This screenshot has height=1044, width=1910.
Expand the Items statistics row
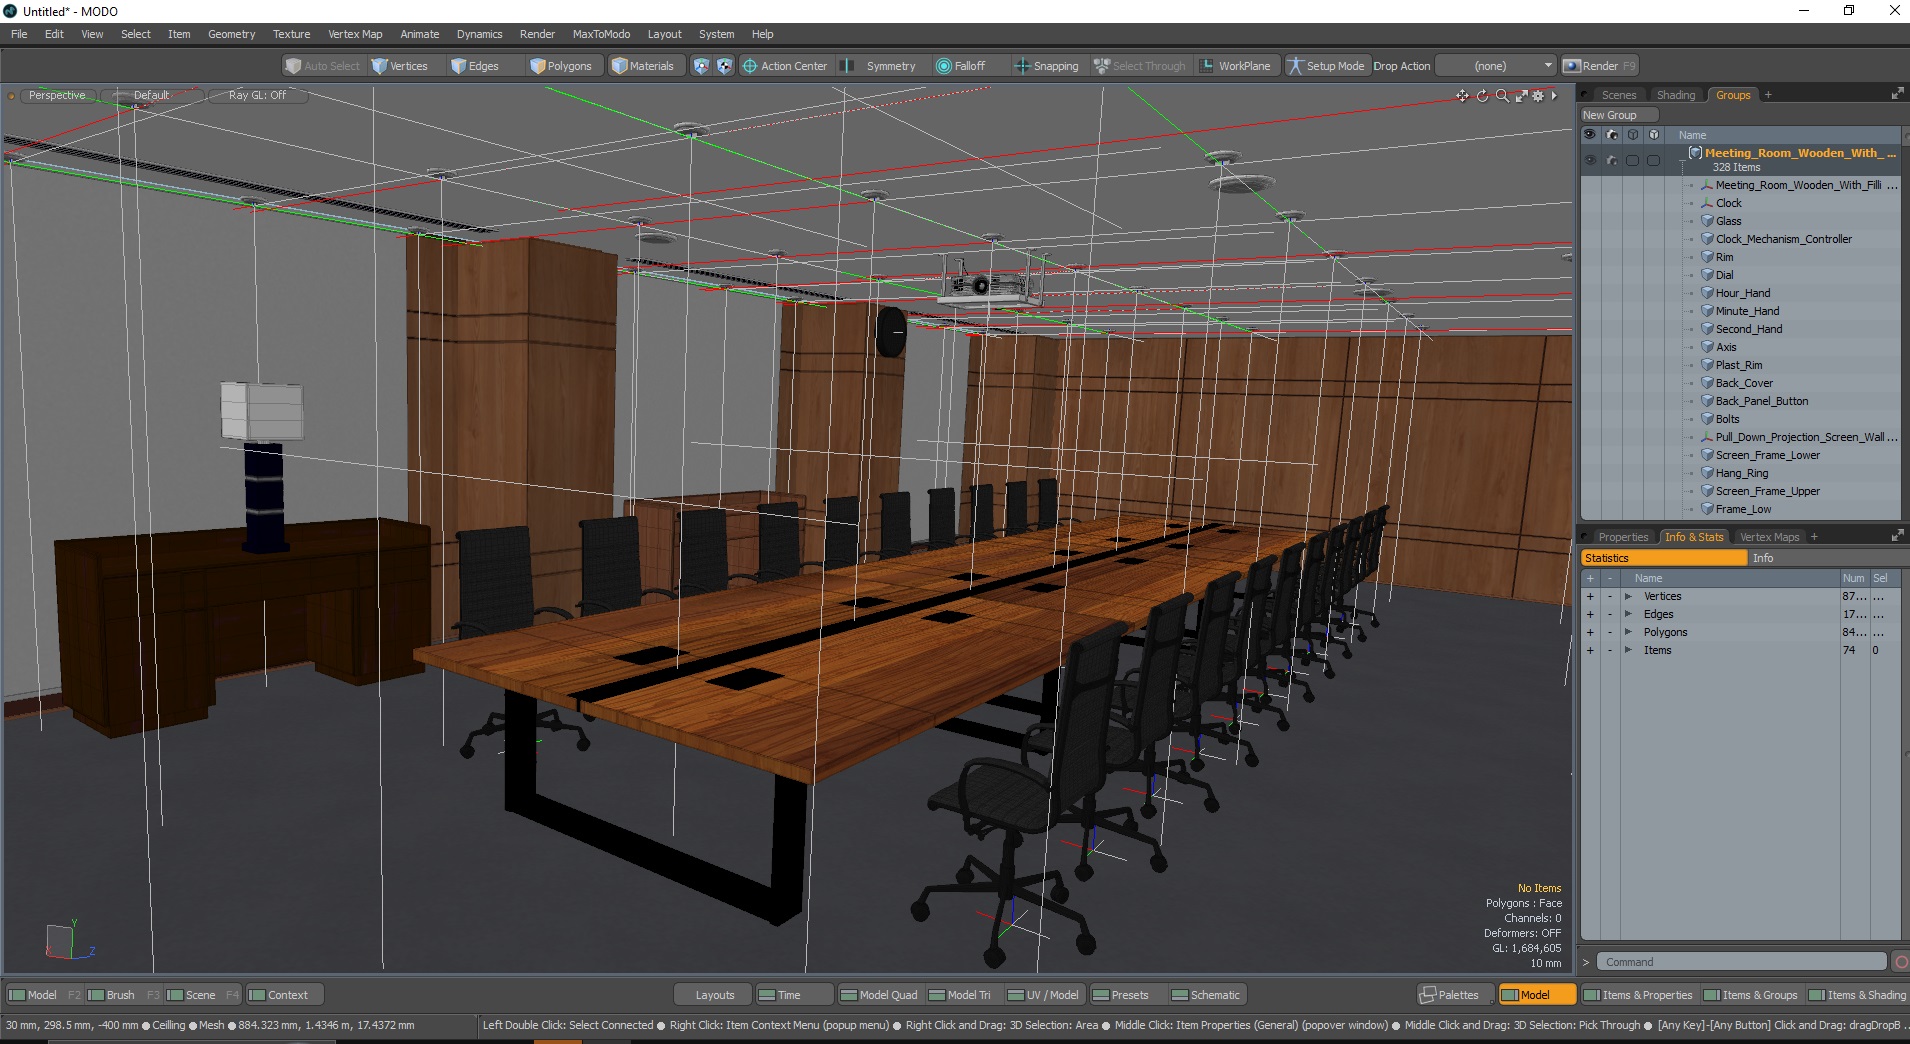click(x=1628, y=651)
